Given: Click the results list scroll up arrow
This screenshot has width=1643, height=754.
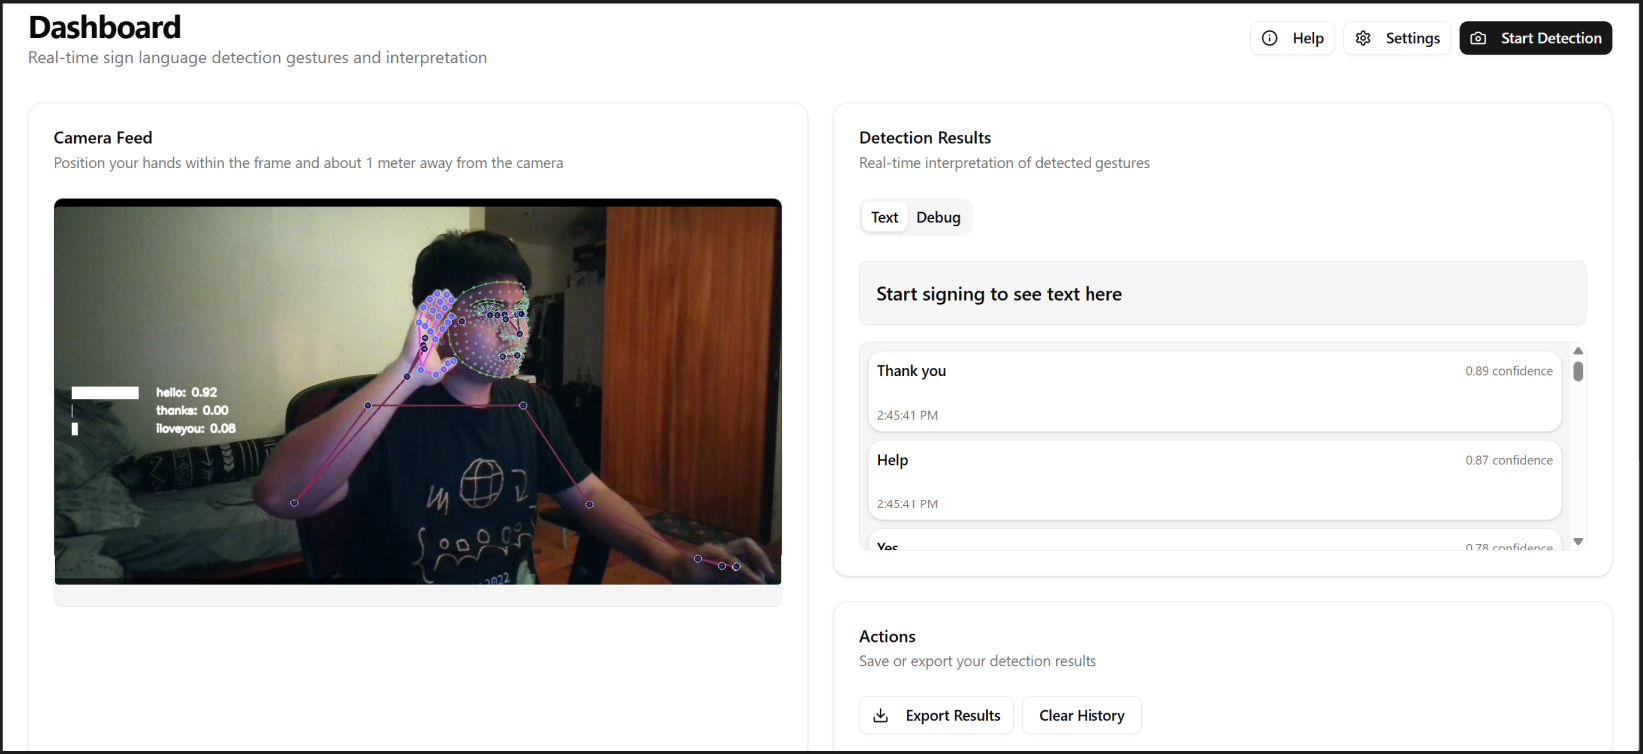Looking at the screenshot, I should (x=1578, y=351).
